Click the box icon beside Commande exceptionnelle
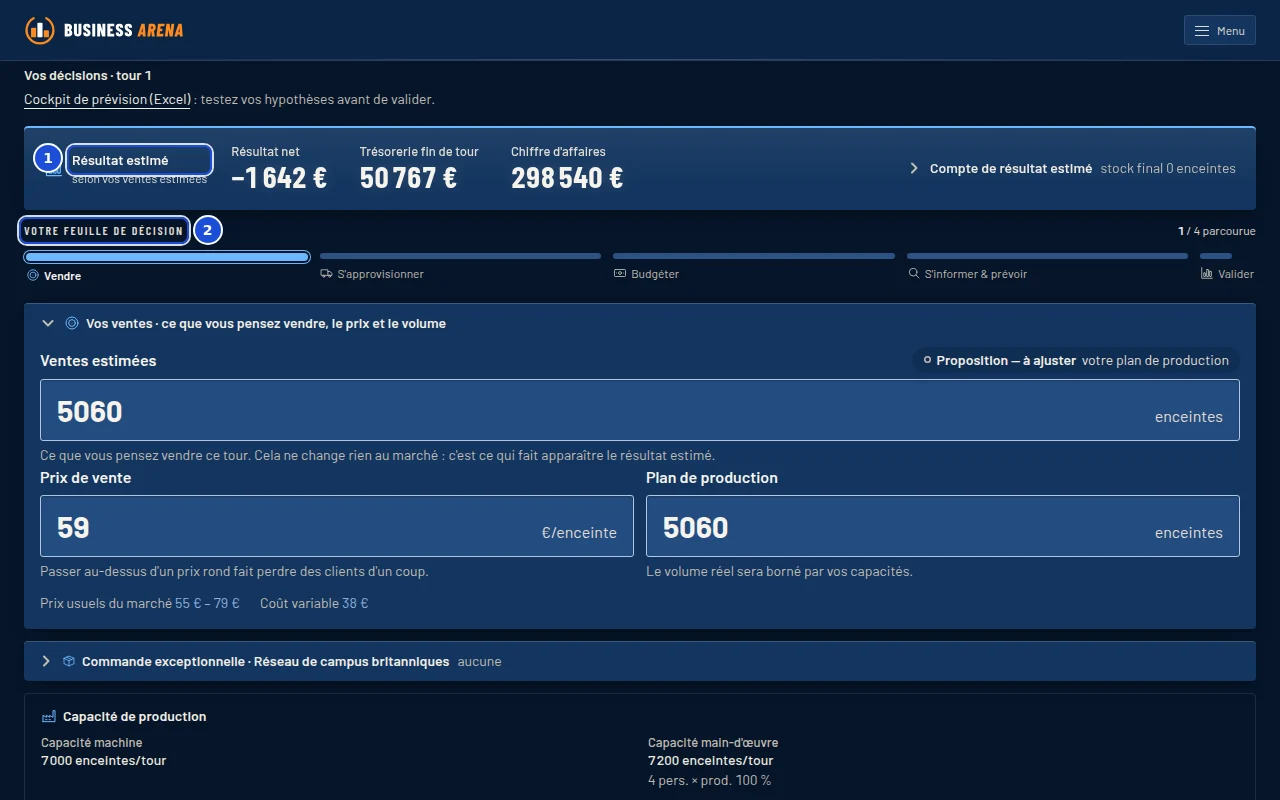The image size is (1280, 800). [x=69, y=662]
